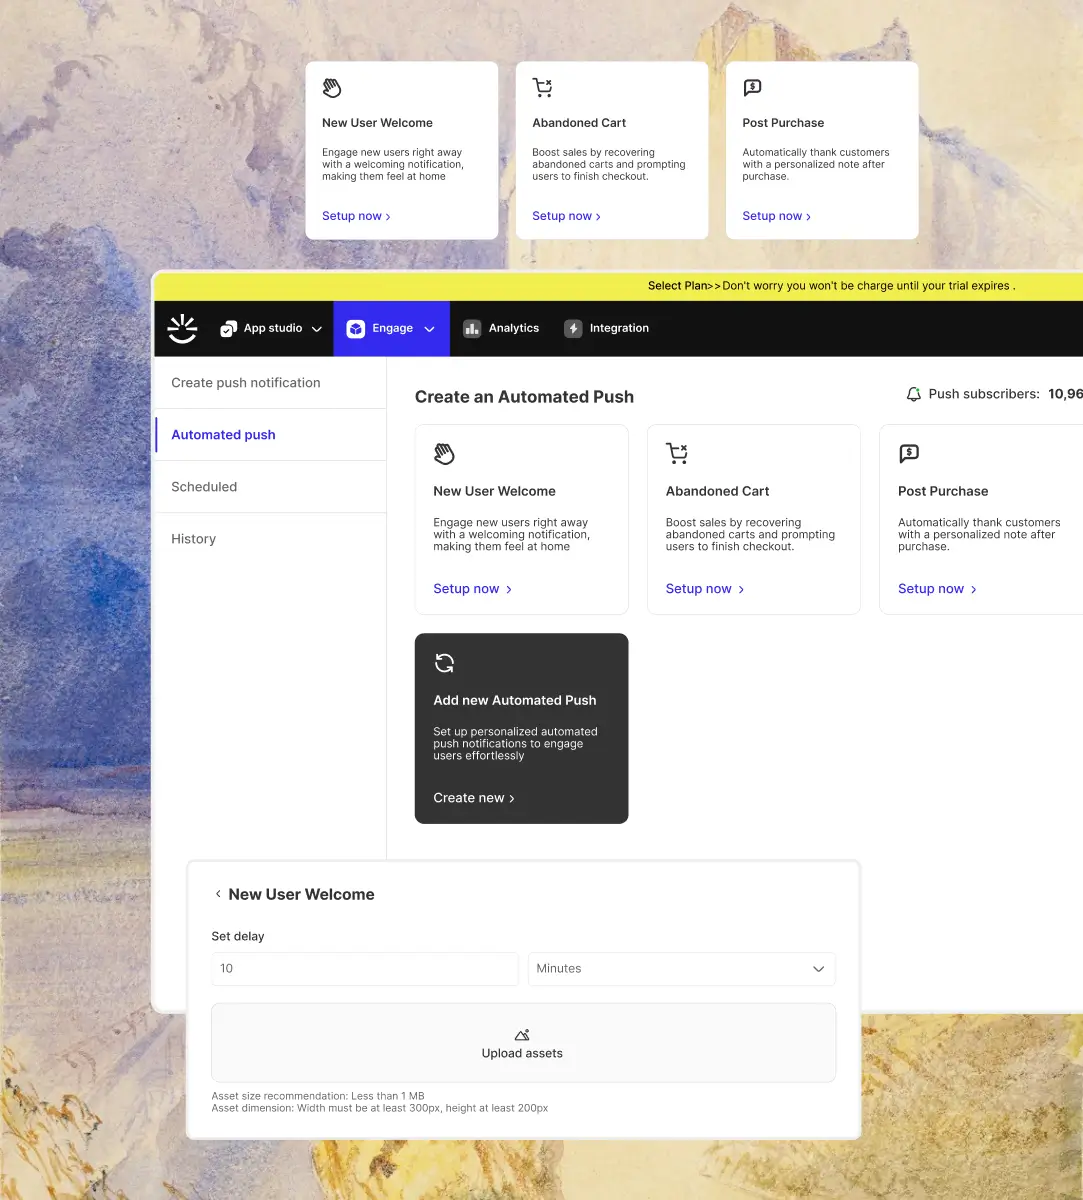Click Setup now in top floating New User Welcome card
The height and width of the screenshot is (1200, 1083).
(356, 216)
